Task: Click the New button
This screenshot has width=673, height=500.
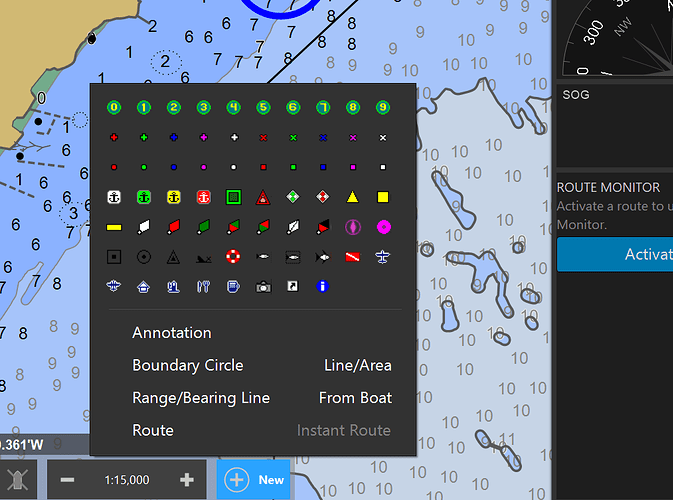Action: click(253, 480)
